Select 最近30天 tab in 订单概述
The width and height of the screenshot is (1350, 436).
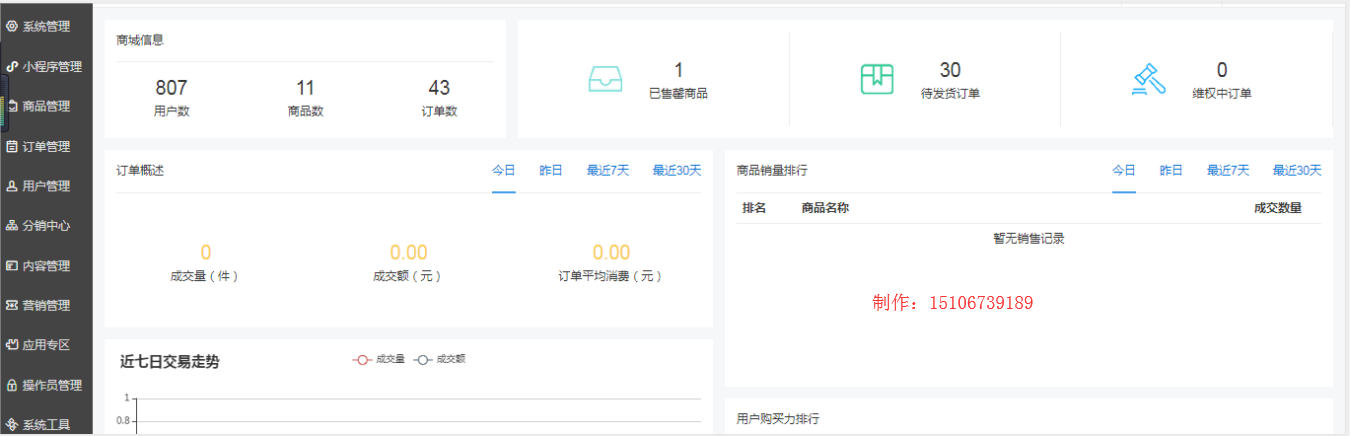coord(677,171)
